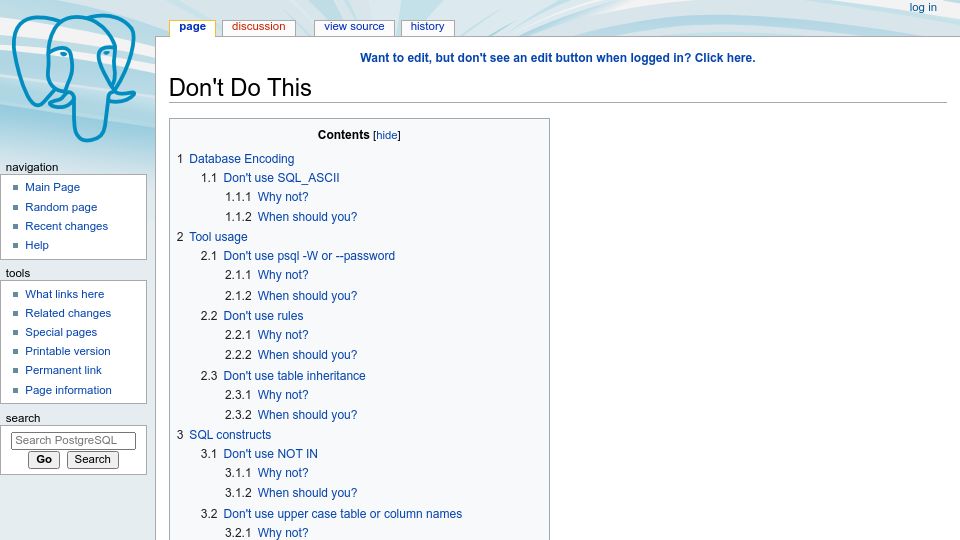This screenshot has width=960, height=540.
Task: Open the view source tab
Action: click(x=354, y=27)
